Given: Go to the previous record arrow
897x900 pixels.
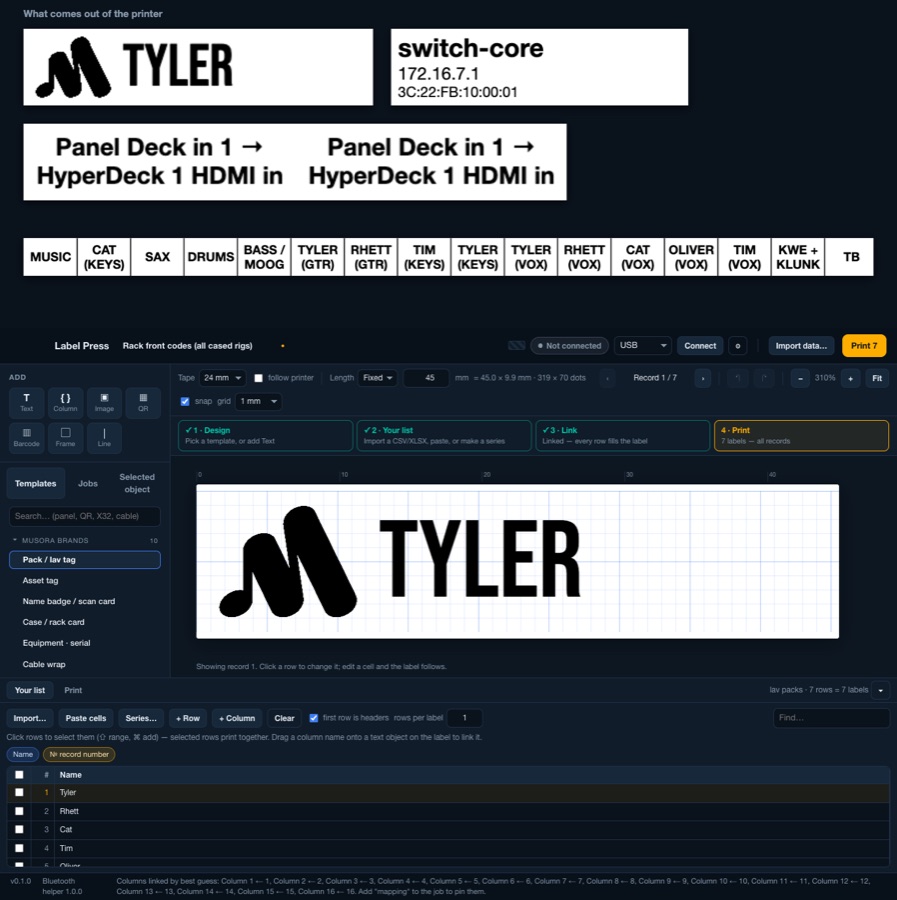Looking at the screenshot, I should (x=607, y=378).
